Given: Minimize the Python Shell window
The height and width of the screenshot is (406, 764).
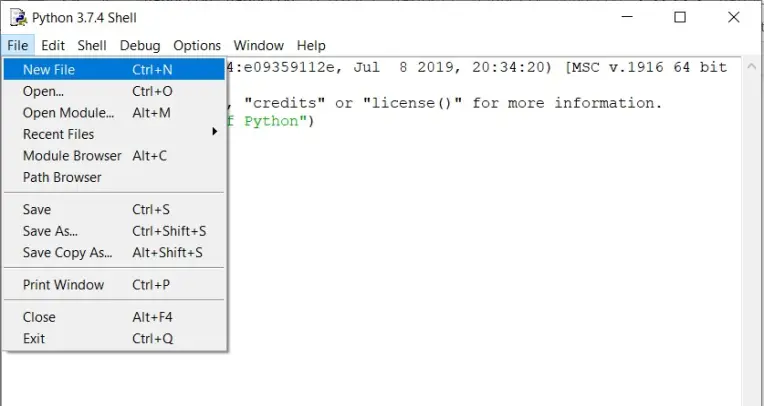Looking at the screenshot, I should pos(627,18).
